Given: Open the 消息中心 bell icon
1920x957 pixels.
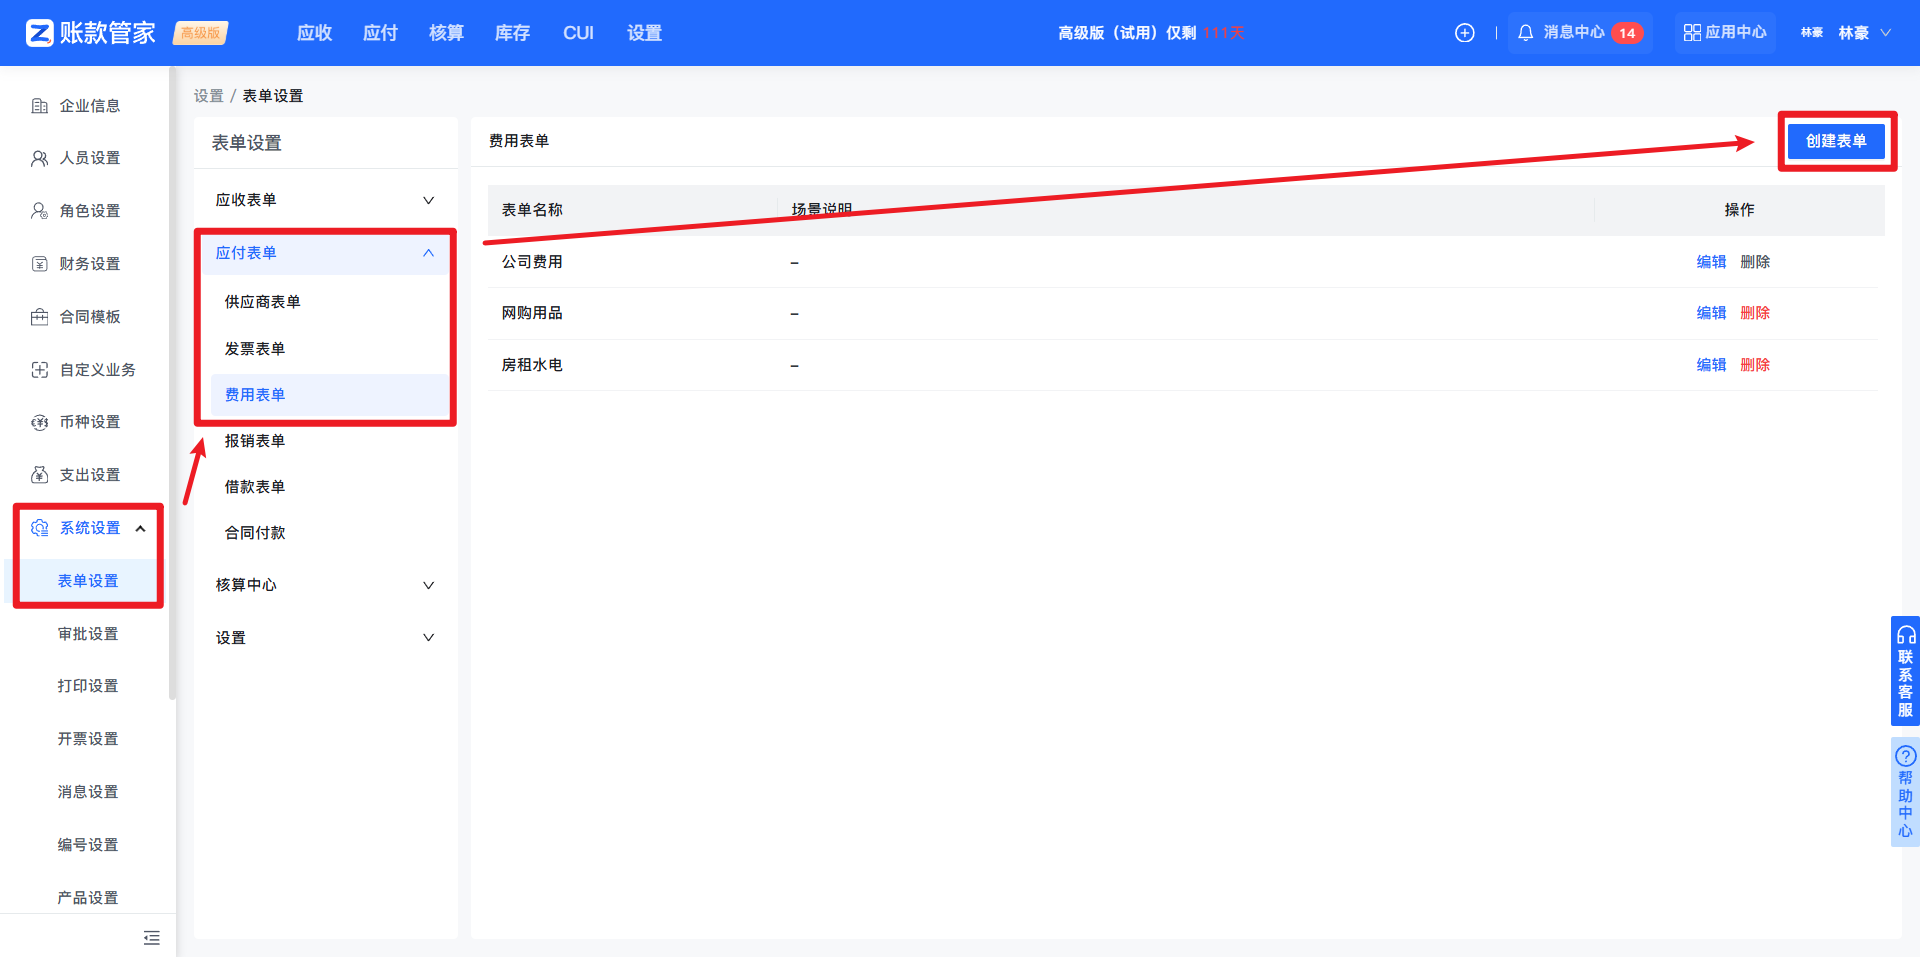Looking at the screenshot, I should 1525,33.
